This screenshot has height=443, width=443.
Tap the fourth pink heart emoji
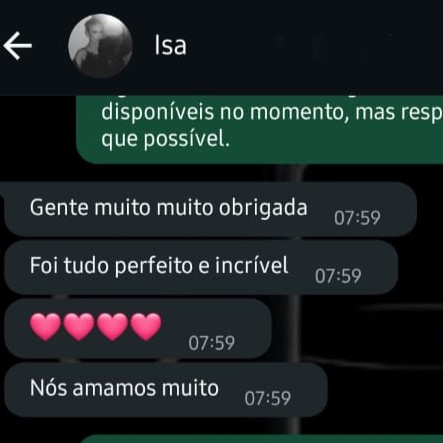click(x=146, y=327)
